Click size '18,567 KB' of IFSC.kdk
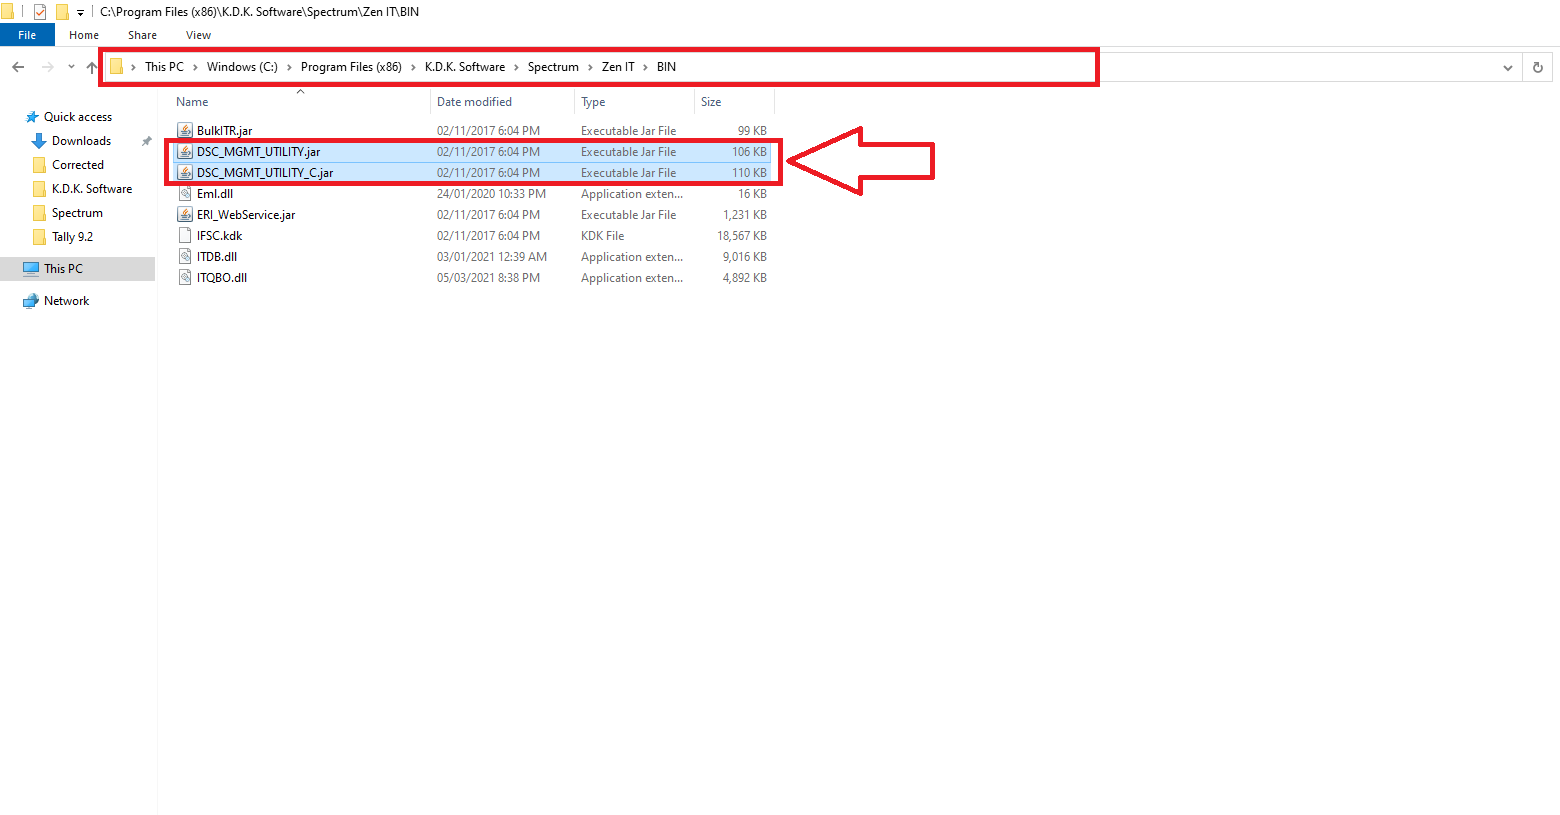Image resolution: width=1560 pixels, height=815 pixels. [742, 236]
